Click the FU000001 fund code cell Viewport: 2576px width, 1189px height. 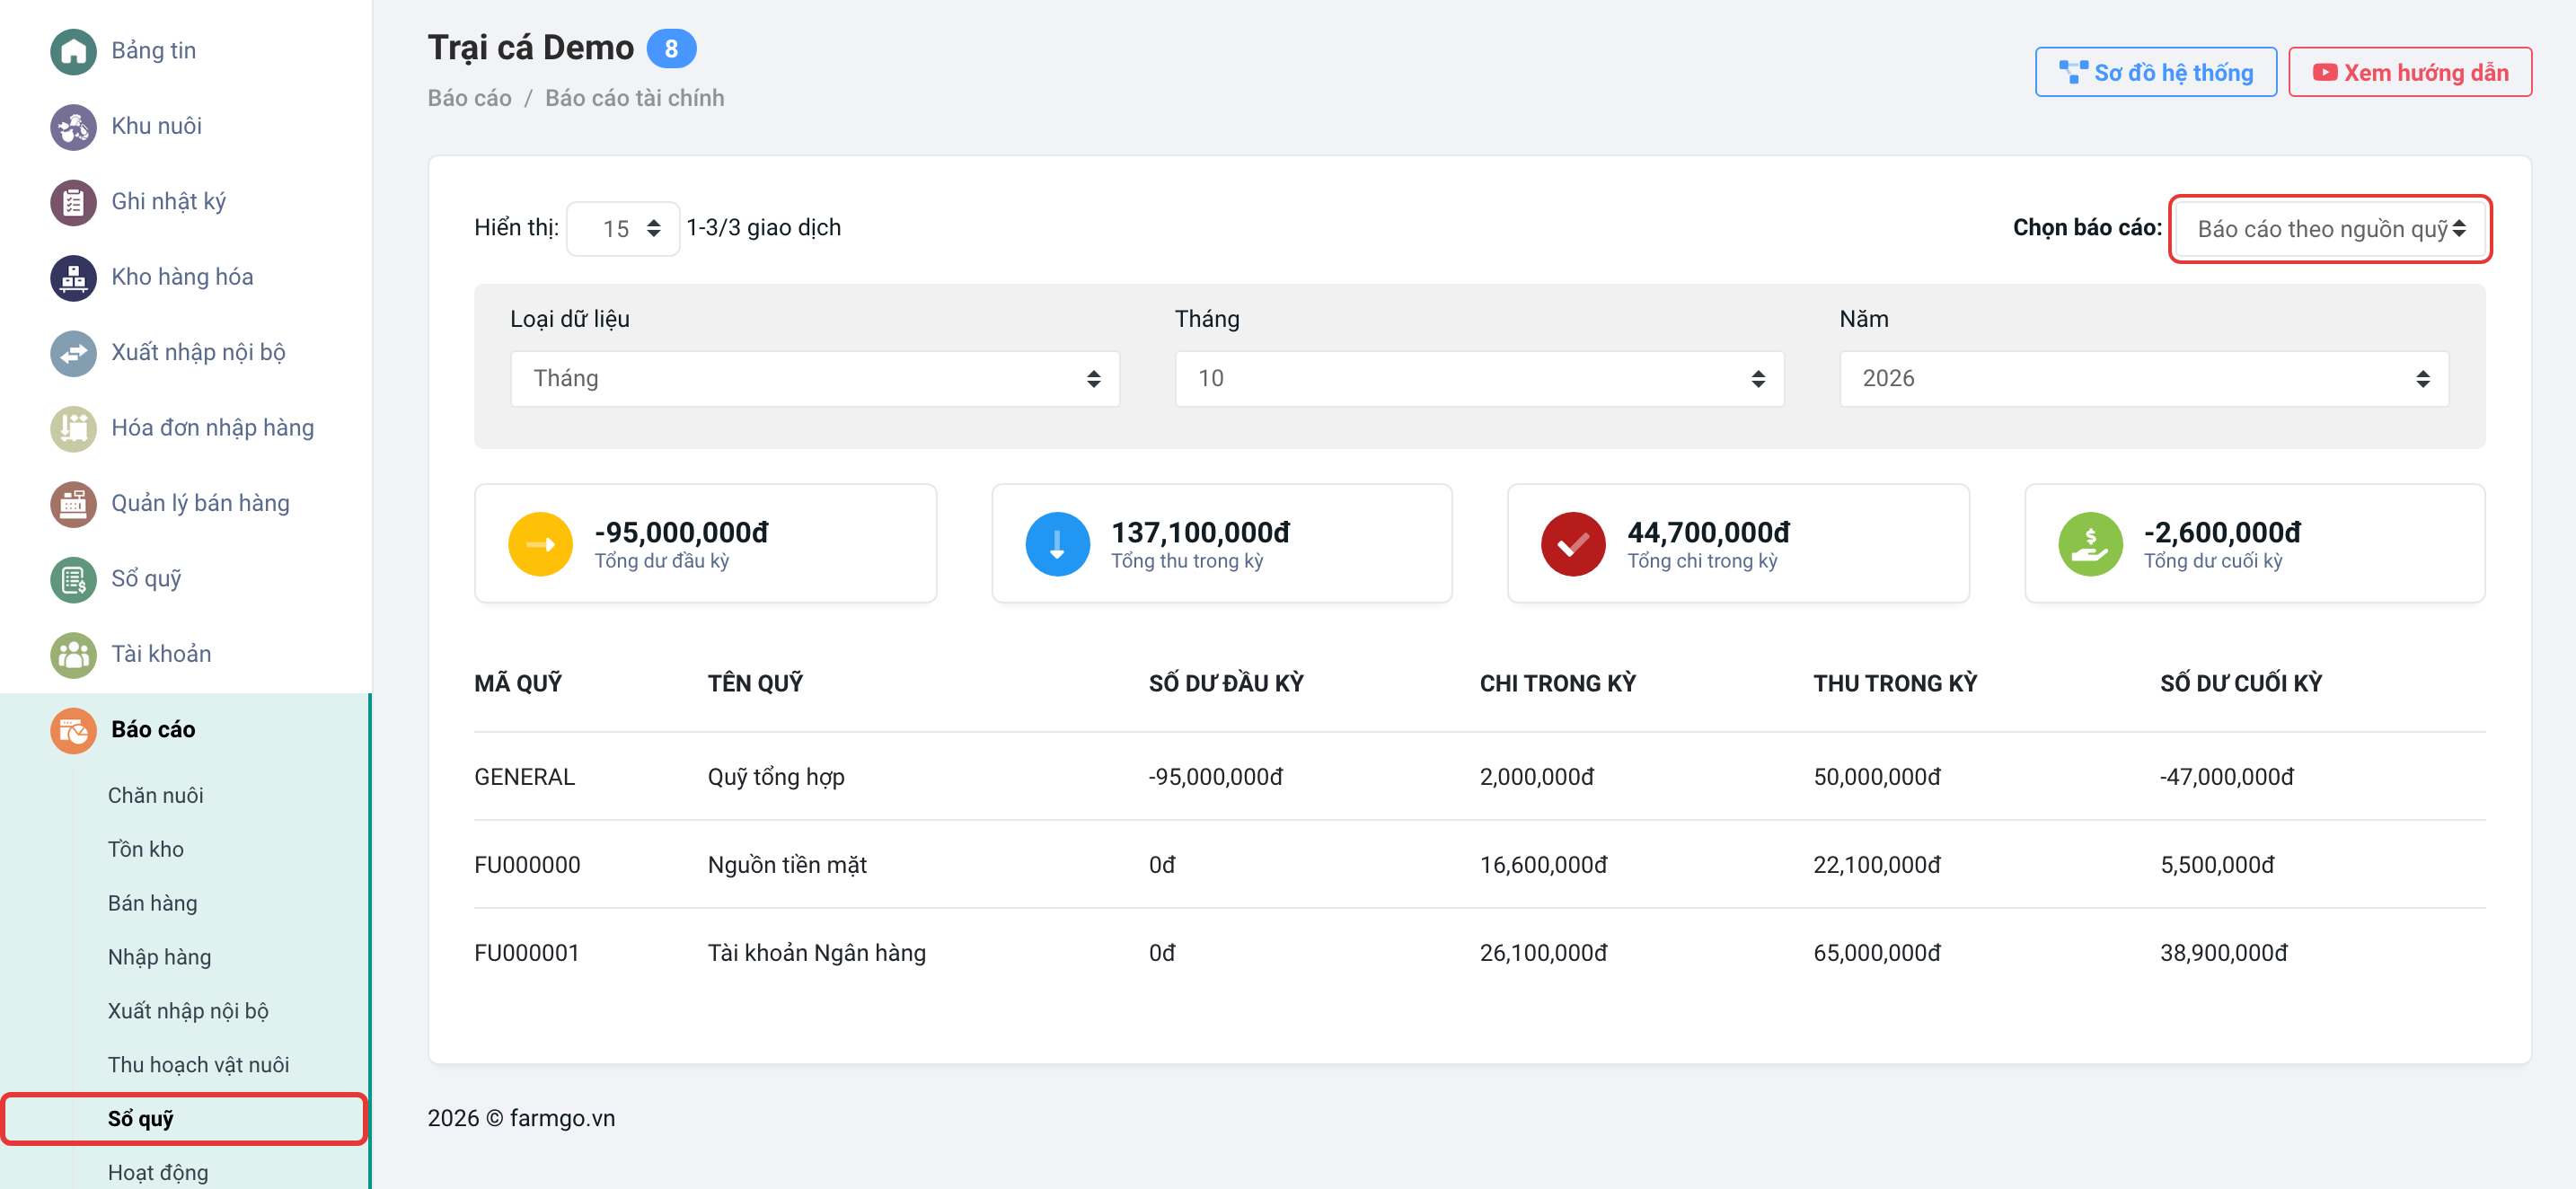(527, 953)
